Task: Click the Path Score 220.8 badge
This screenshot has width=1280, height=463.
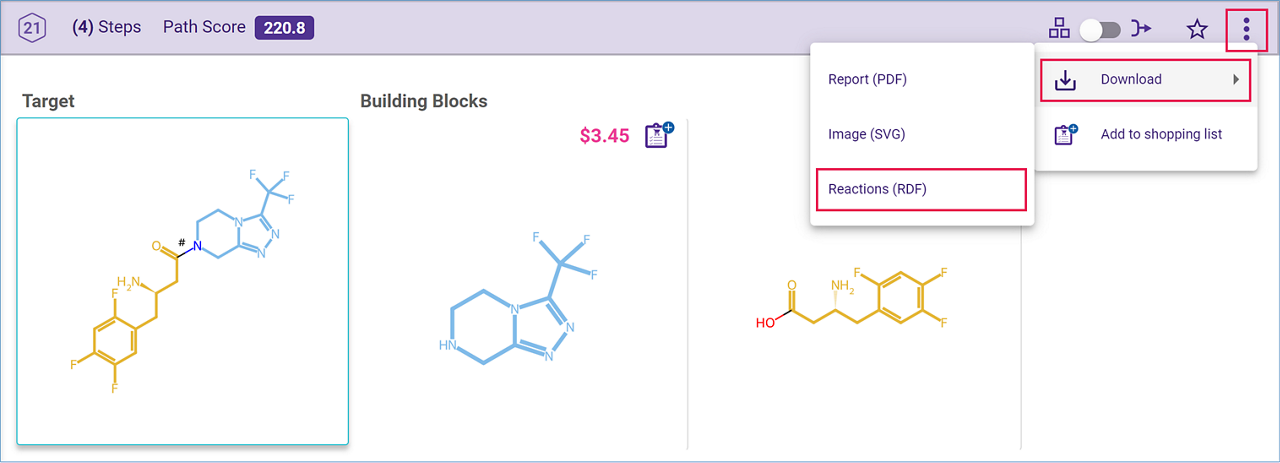Action: point(284,28)
